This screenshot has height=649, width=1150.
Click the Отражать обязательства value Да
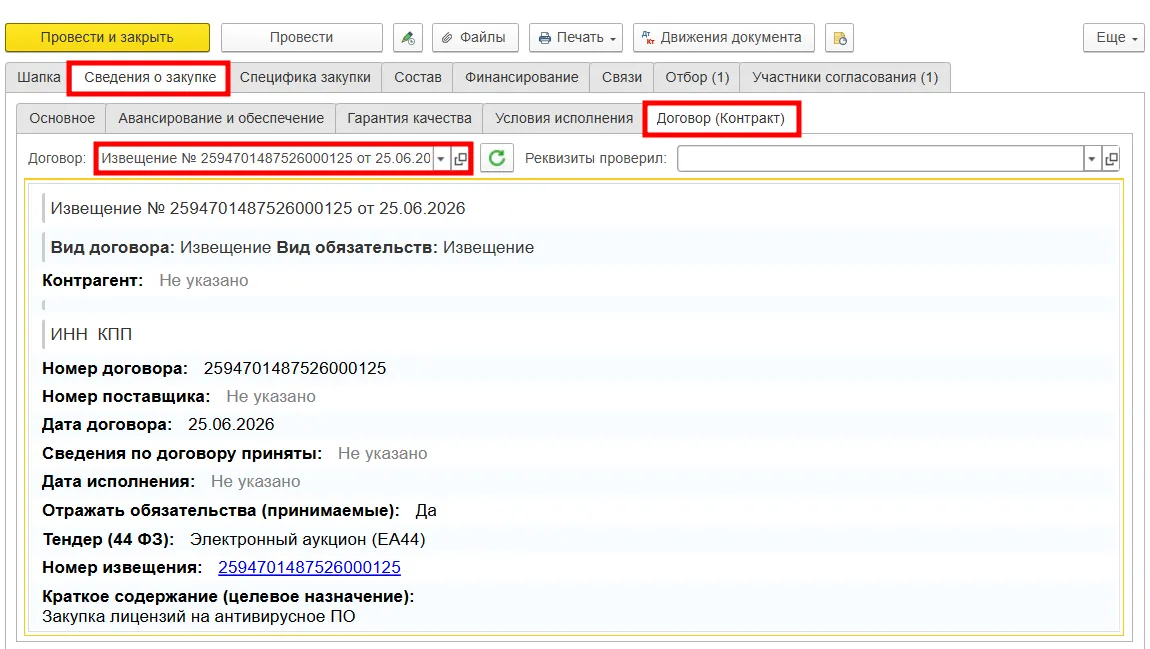click(426, 510)
